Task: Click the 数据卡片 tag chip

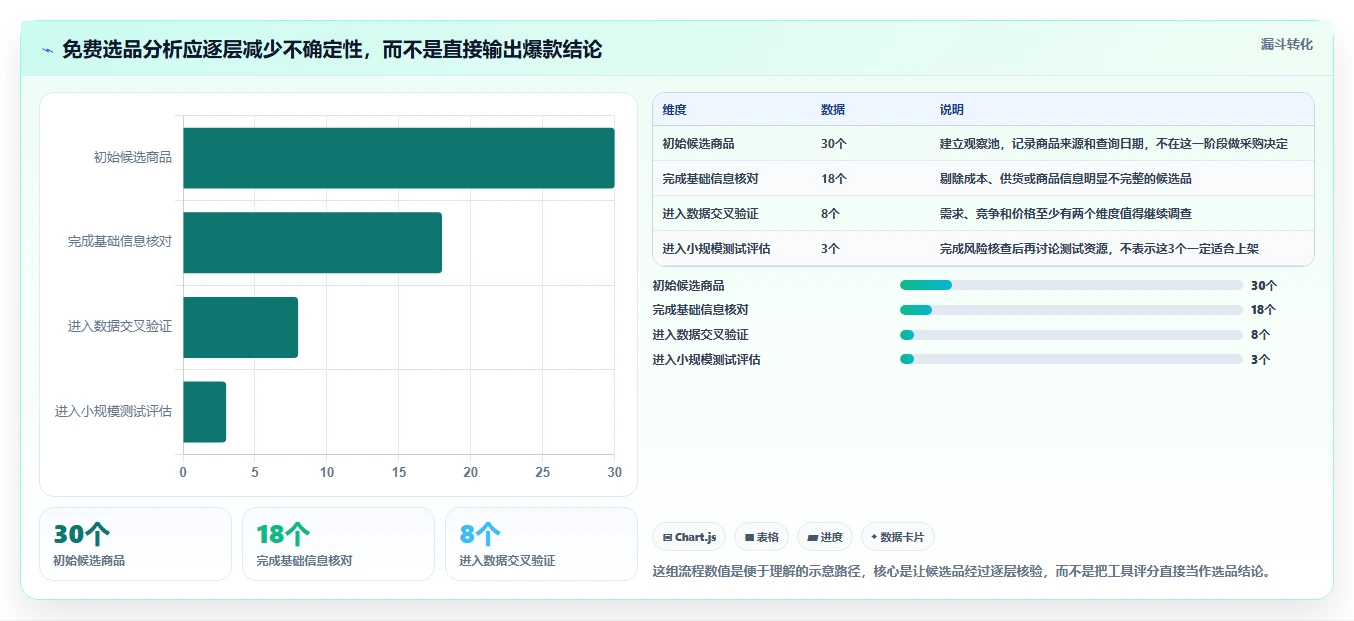Action: [898, 537]
